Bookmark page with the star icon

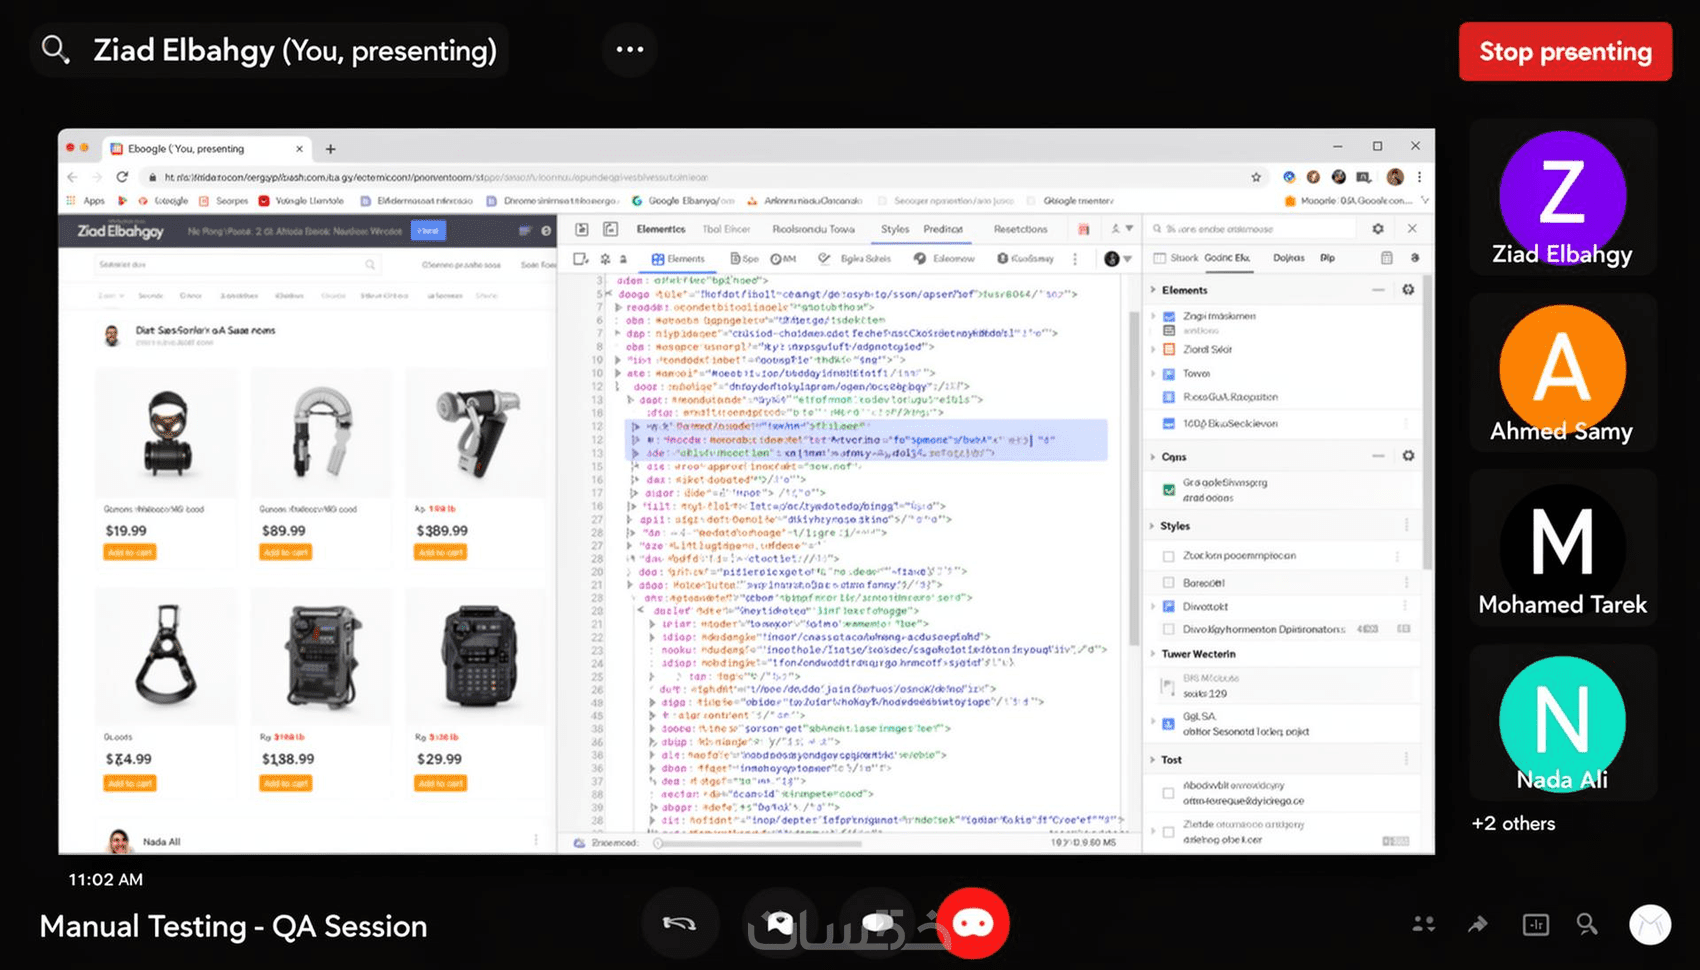pyautogui.click(x=1256, y=177)
